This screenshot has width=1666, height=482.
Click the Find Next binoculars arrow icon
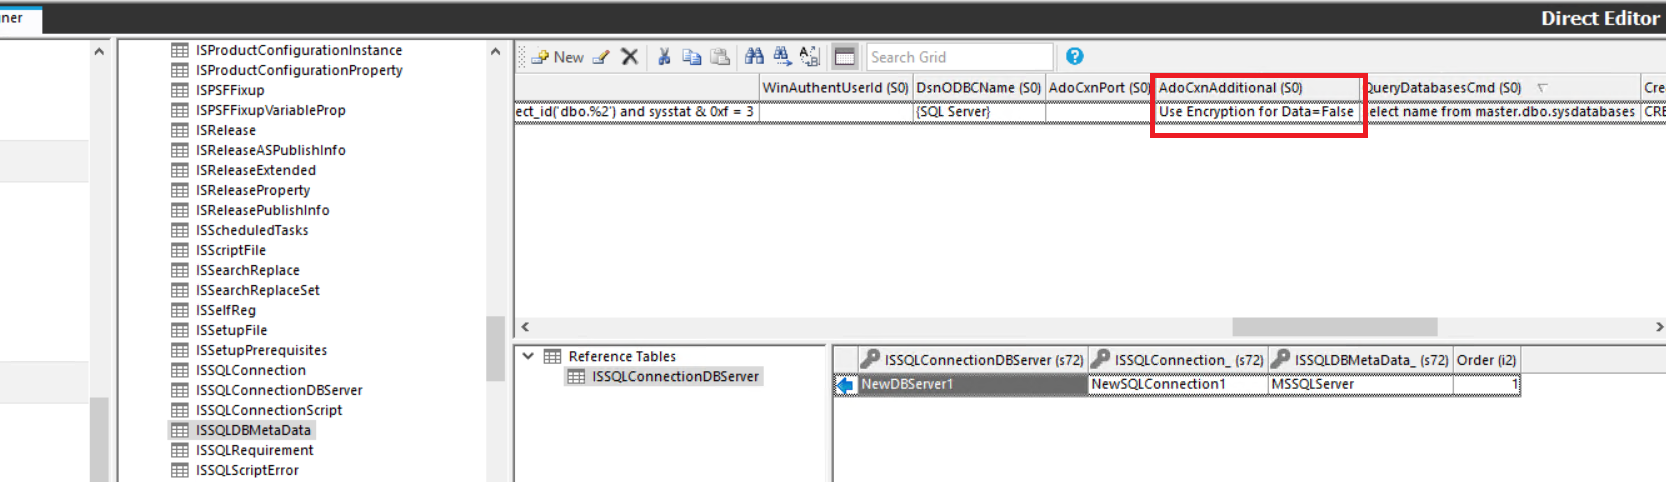[x=781, y=57]
